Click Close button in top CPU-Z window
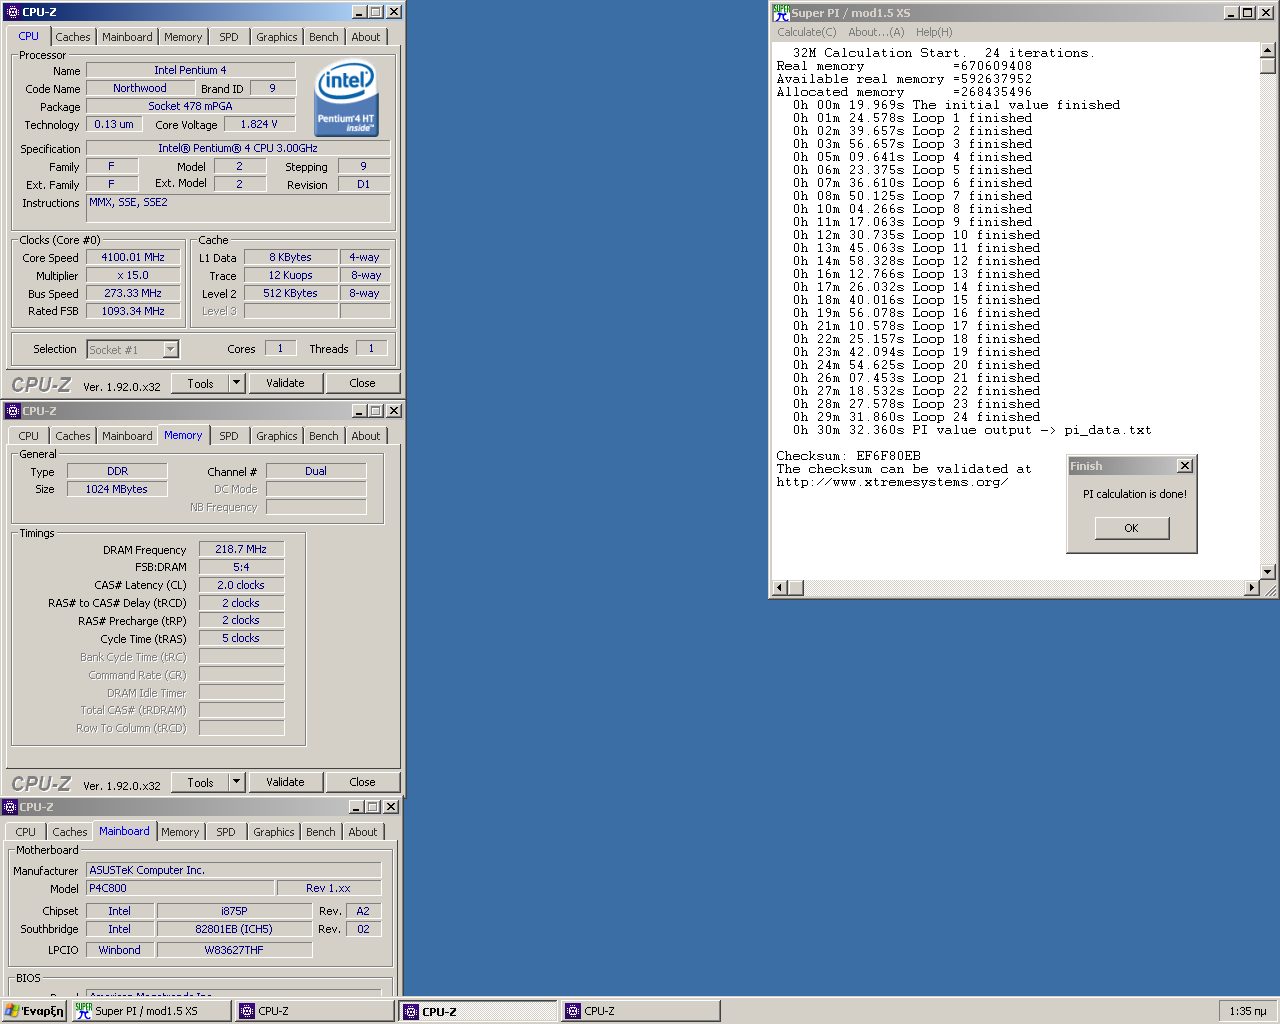Image resolution: width=1280 pixels, height=1024 pixels. point(362,383)
